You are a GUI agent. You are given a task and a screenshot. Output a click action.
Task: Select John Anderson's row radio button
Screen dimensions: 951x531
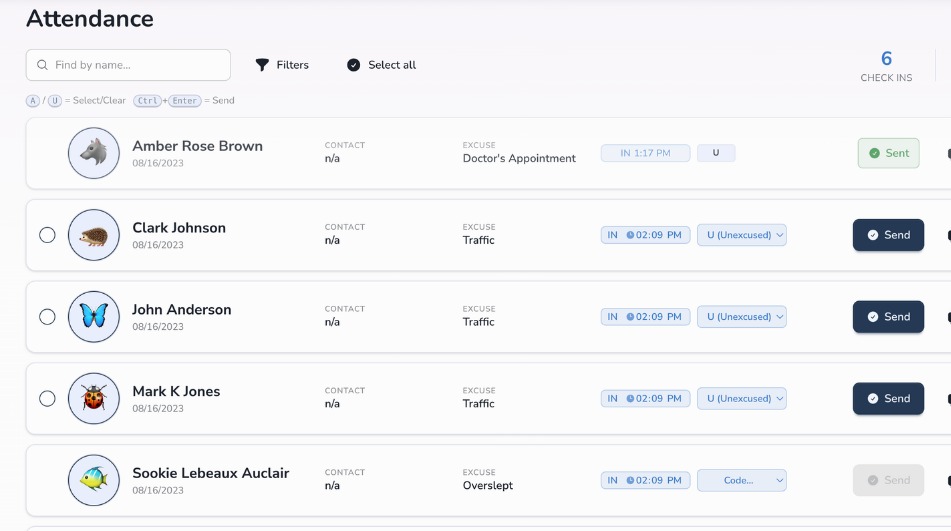(47, 316)
